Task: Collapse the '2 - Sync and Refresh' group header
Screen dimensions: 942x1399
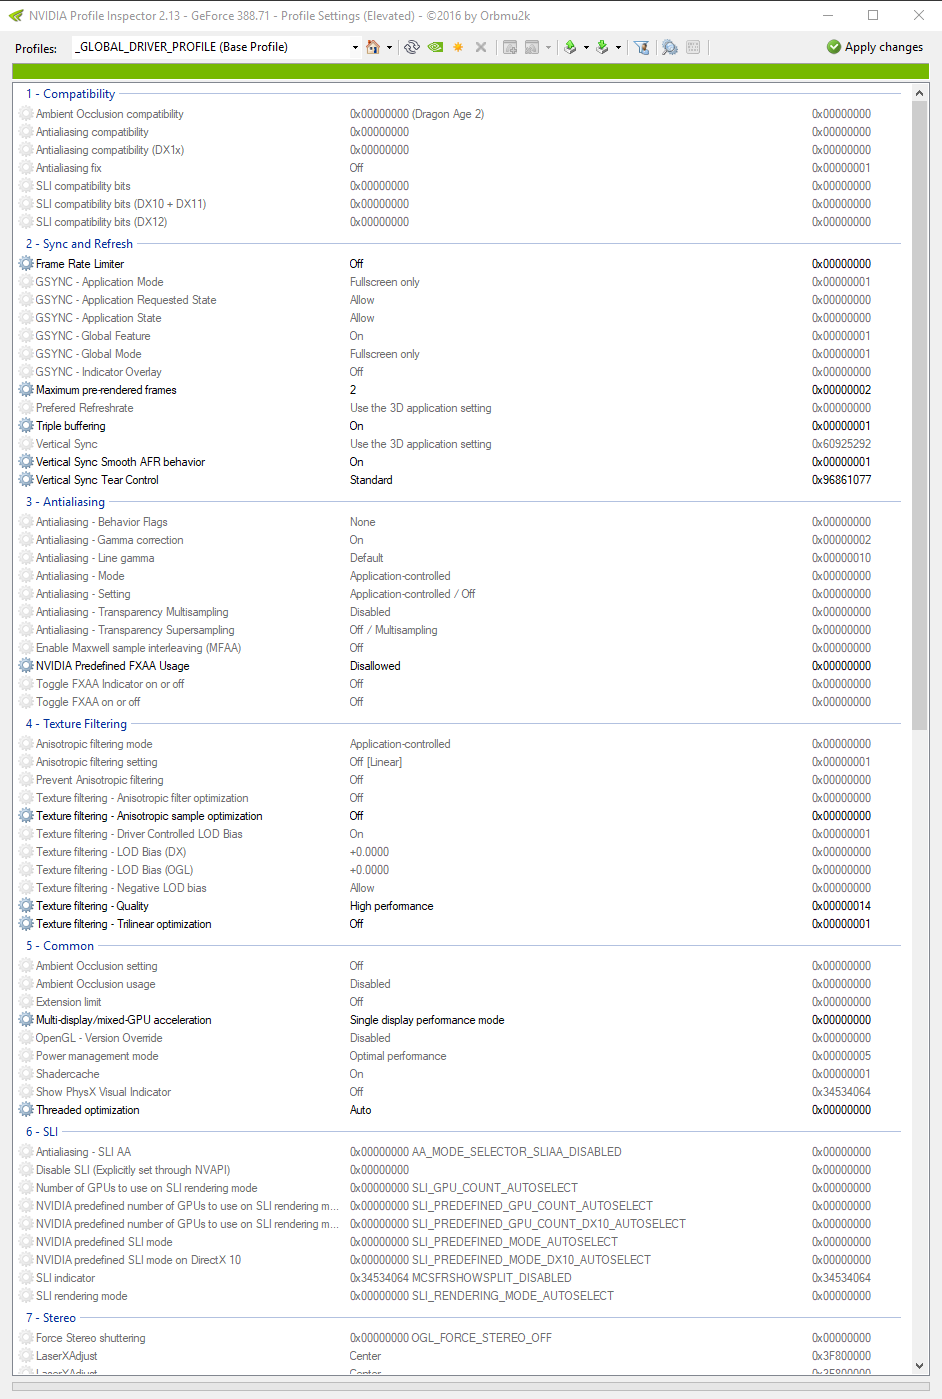Action: 79,244
